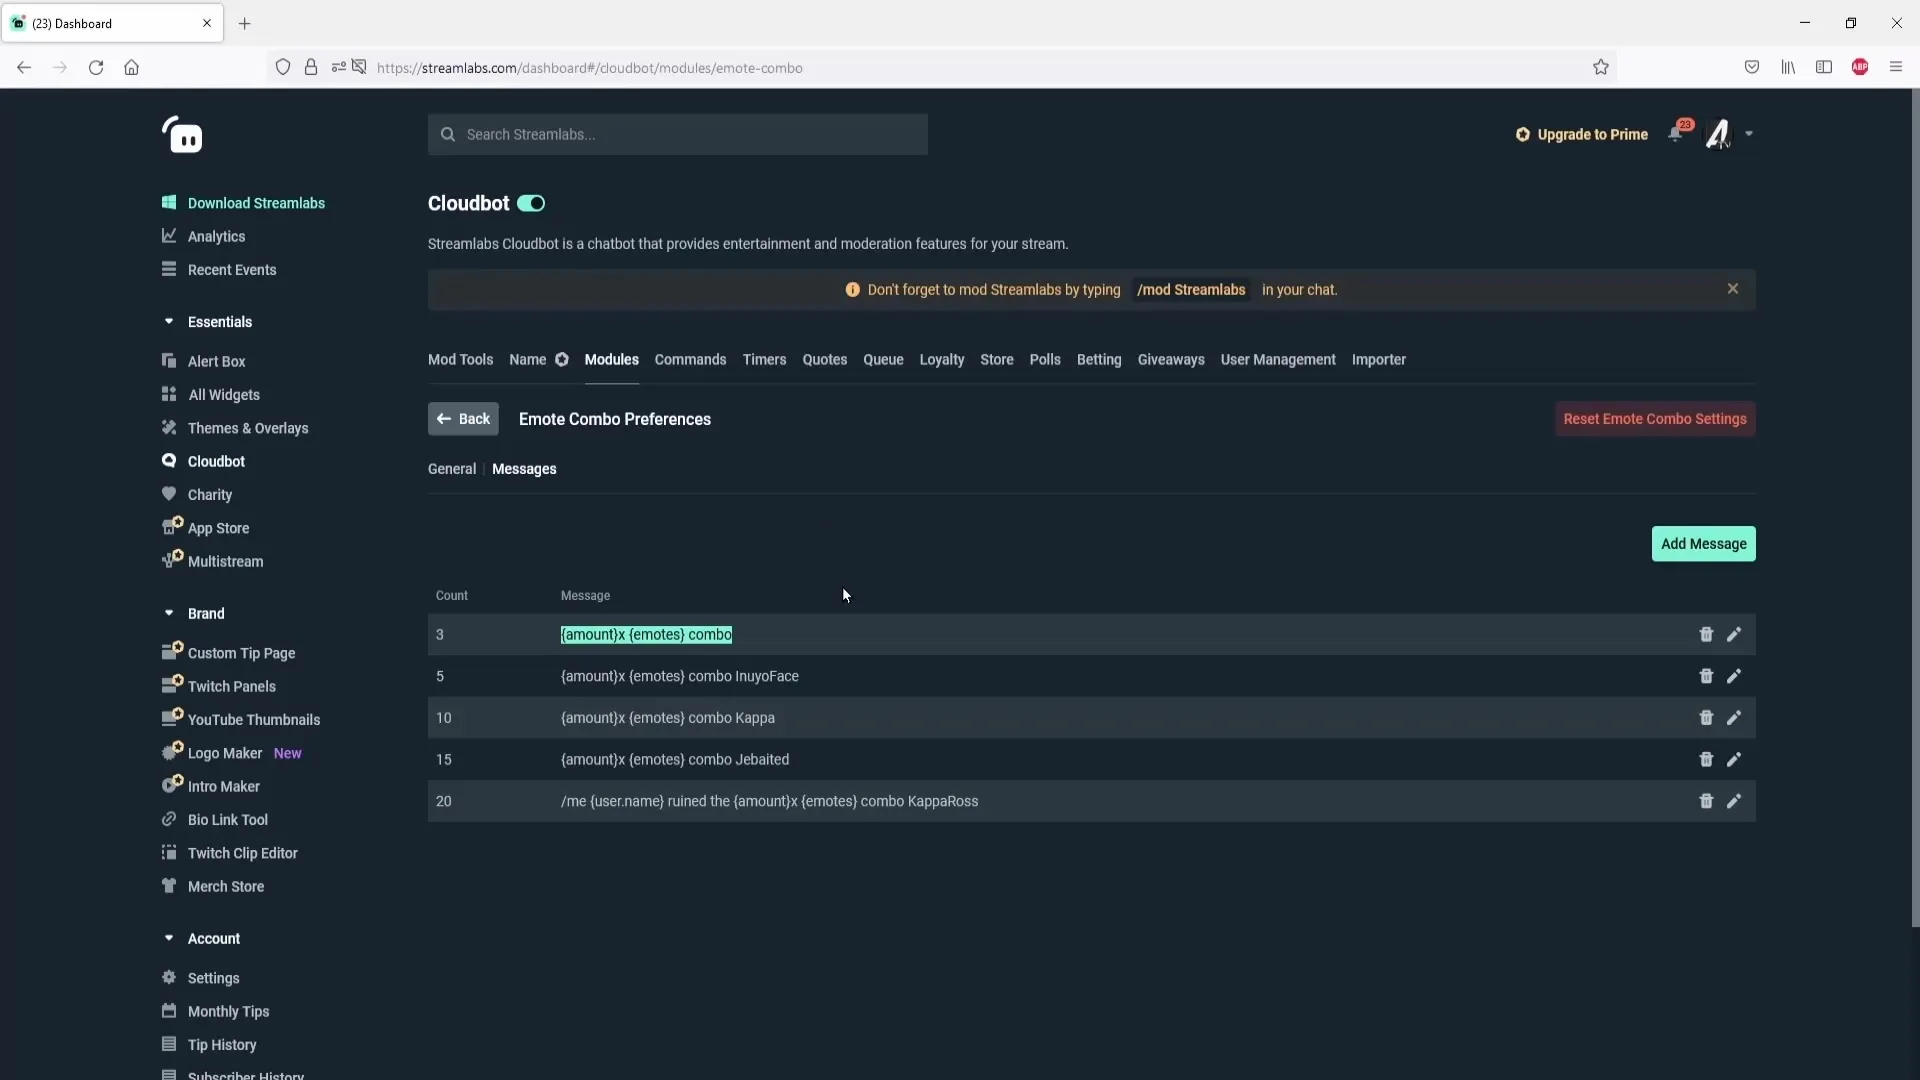1920x1080 pixels.
Task: Open Download Streamlabs link
Action: pyautogui.click(x=256, y=203)
